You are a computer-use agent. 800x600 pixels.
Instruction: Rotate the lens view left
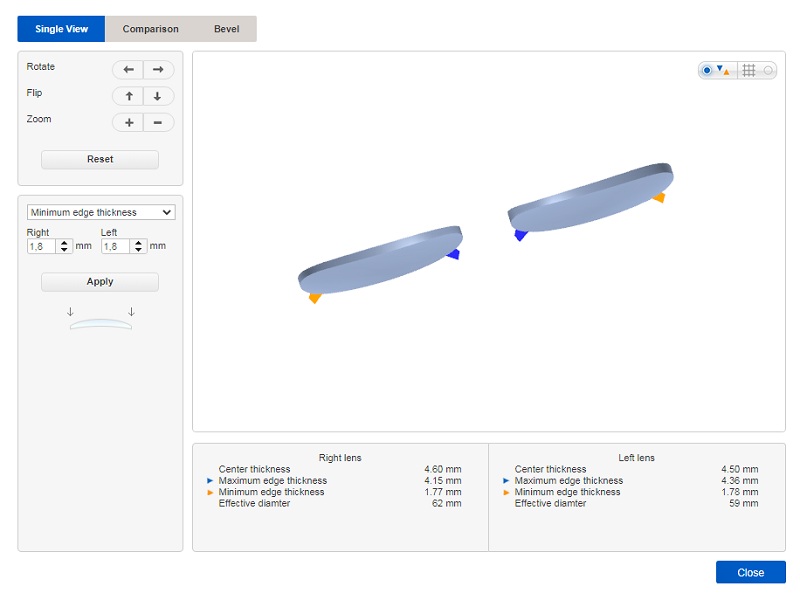tap(127, 70)
